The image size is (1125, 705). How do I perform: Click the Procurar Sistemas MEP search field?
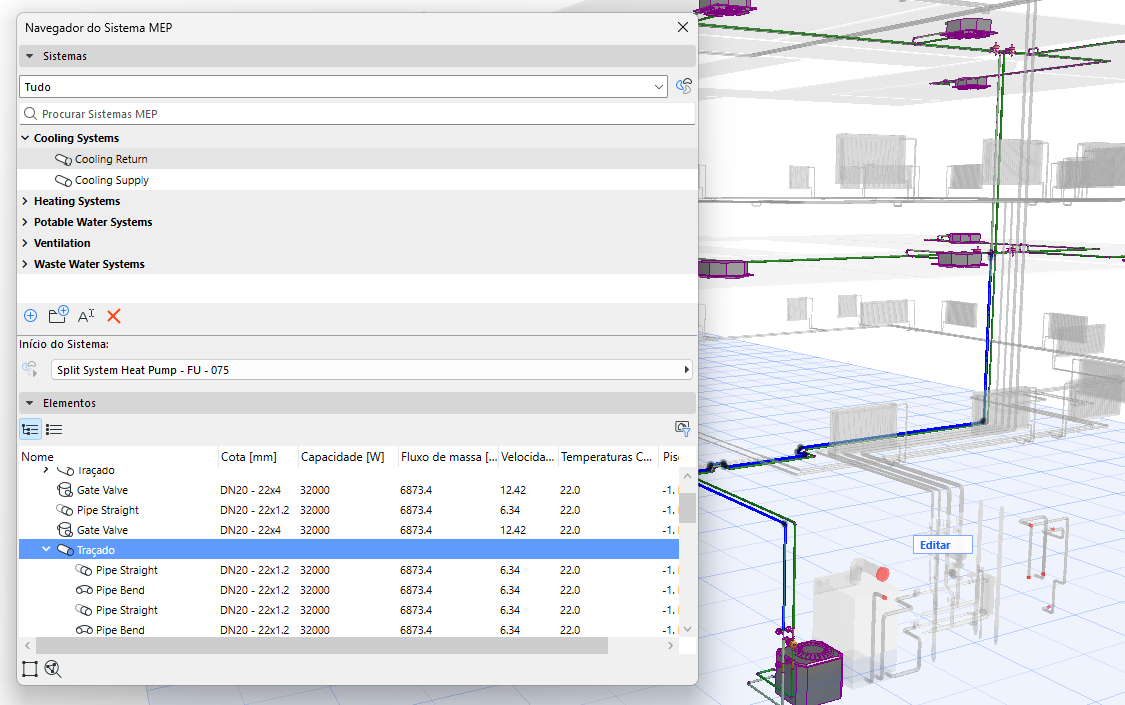[357, 113]
